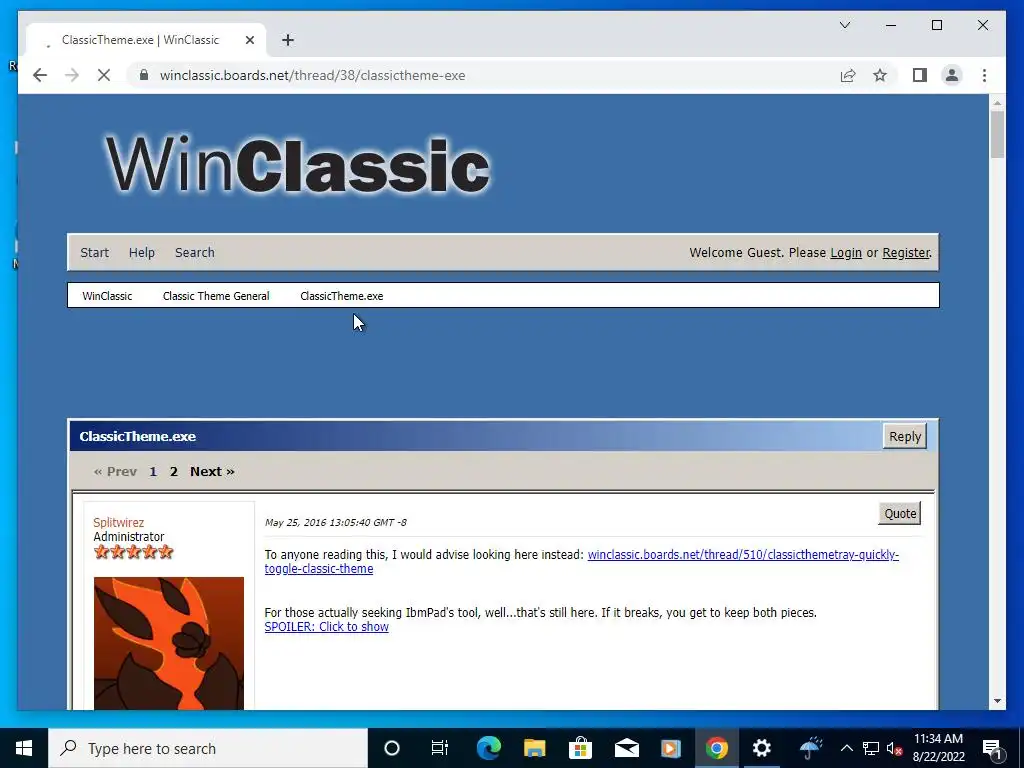Image resolution: width=1024 pixels, height=768 pixels.
Task: Click the address bar URL
Action: (312, 75)
